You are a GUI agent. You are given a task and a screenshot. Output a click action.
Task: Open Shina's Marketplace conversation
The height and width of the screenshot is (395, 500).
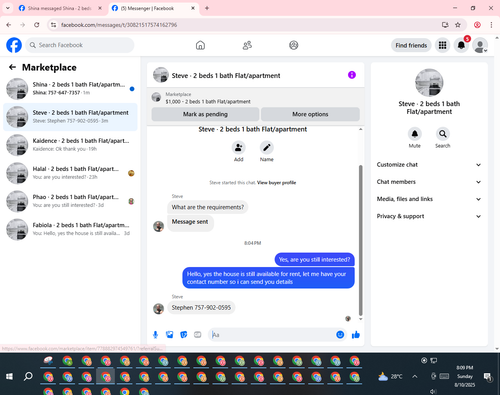click(70, 89)
